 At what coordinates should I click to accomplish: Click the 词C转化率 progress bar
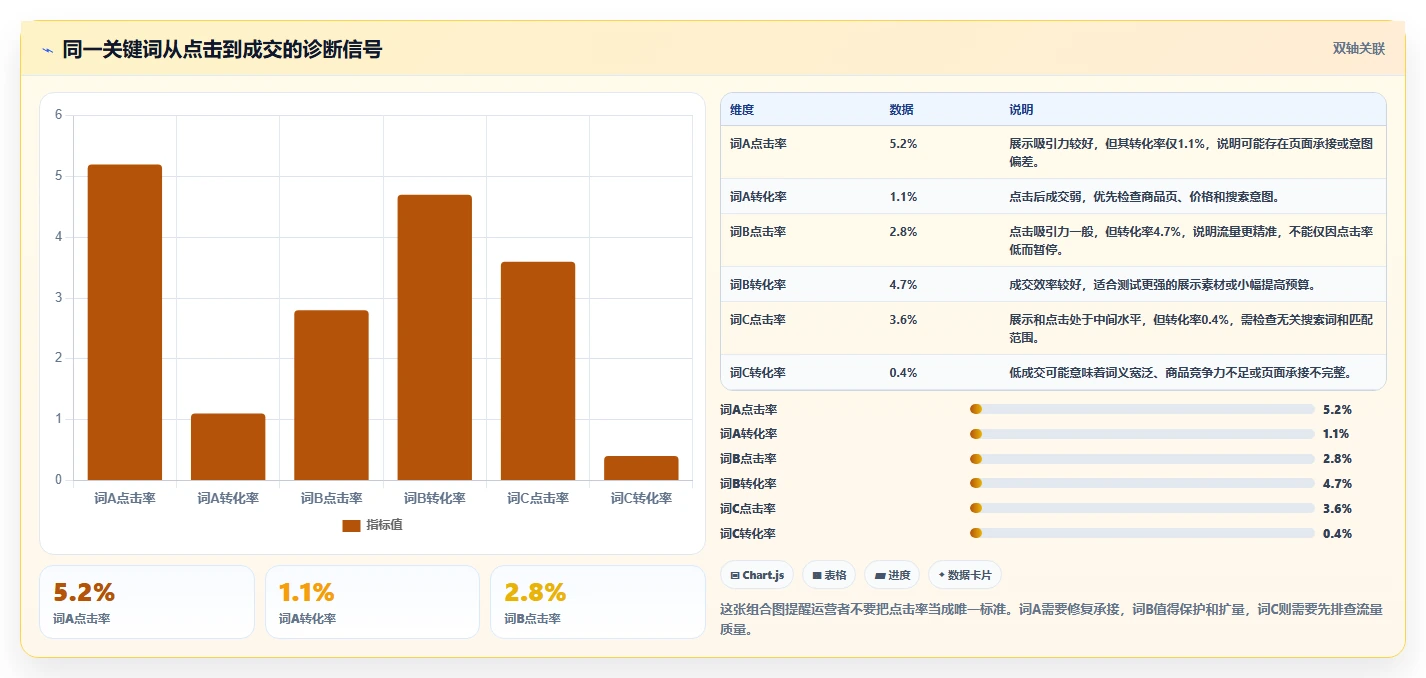point(1142,534)
